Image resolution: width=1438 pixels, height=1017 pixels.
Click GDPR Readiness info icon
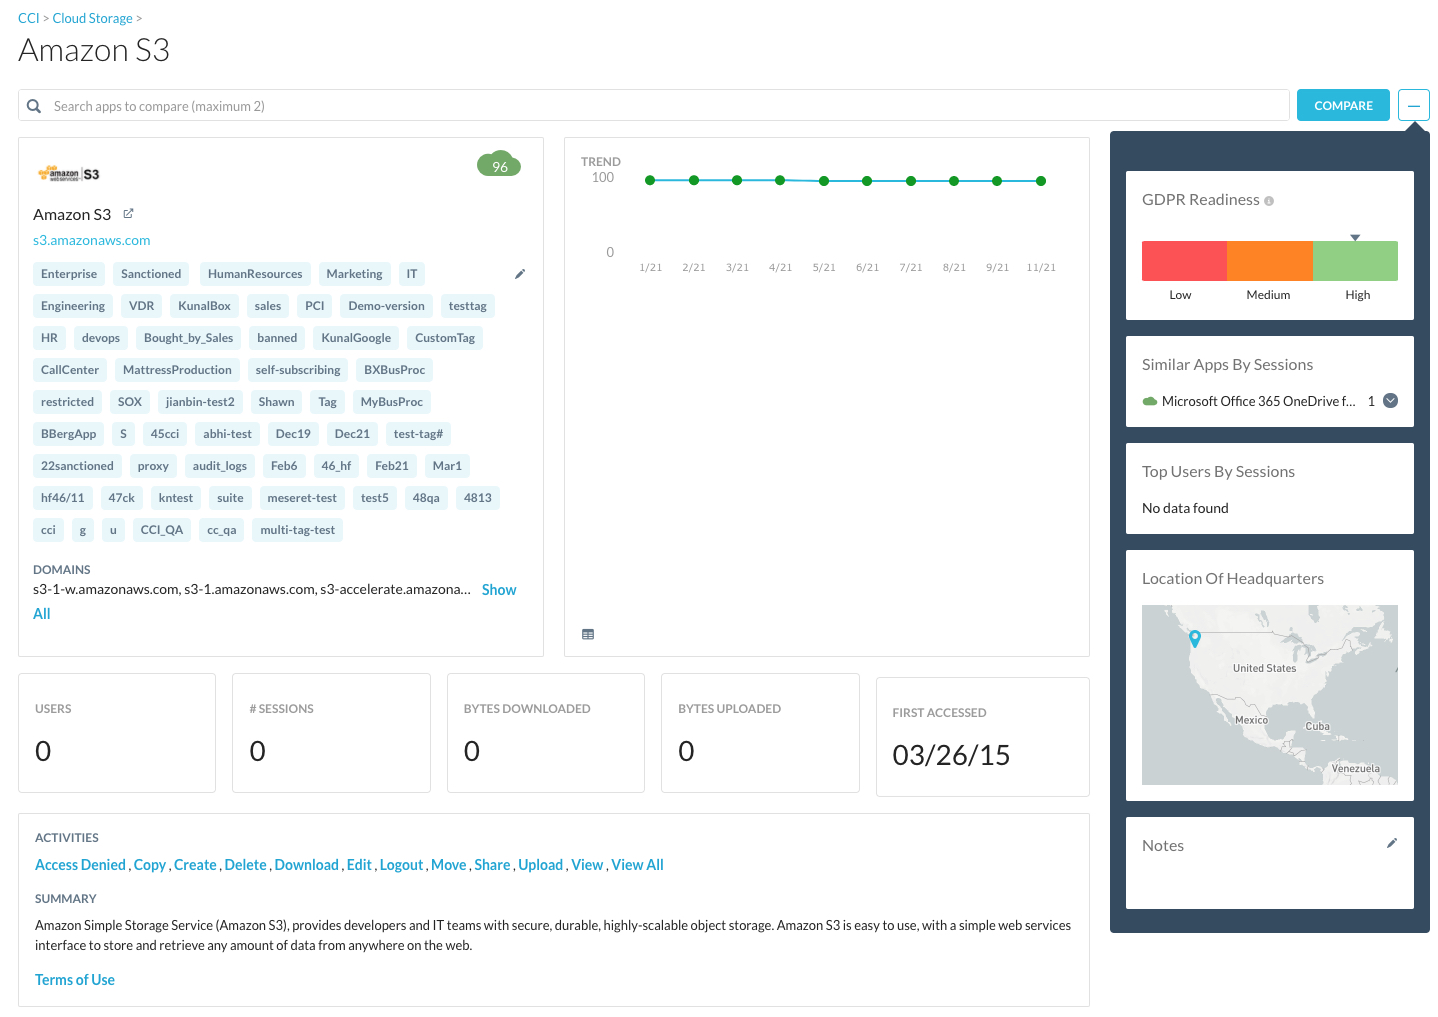coord(1269,201)
